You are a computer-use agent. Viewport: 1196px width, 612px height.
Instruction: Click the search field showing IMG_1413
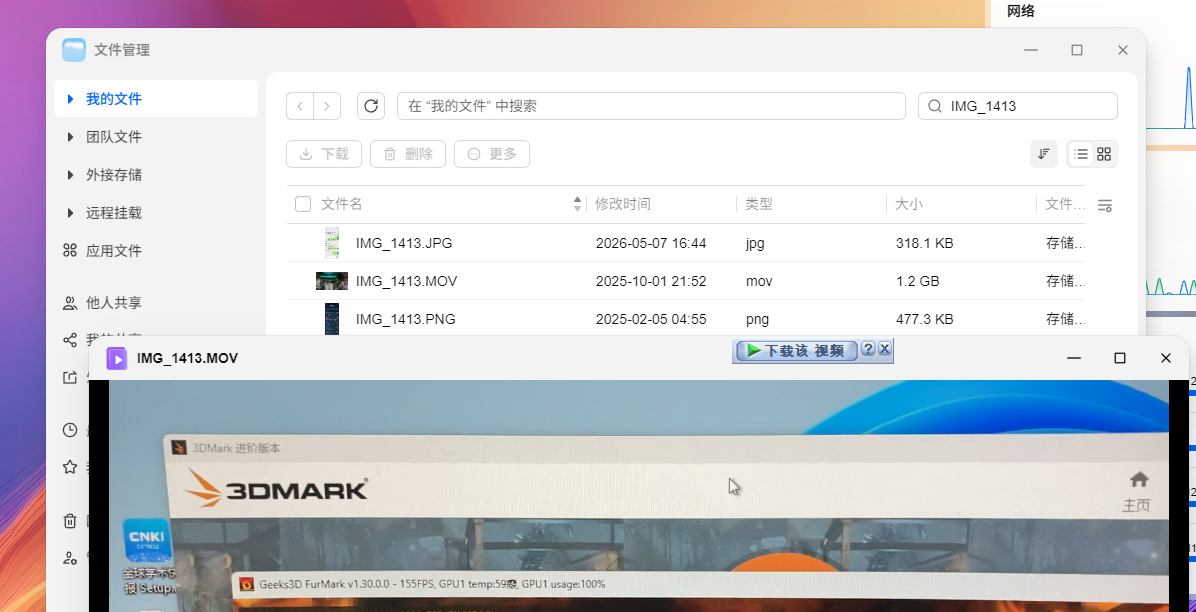point(1018,106)
